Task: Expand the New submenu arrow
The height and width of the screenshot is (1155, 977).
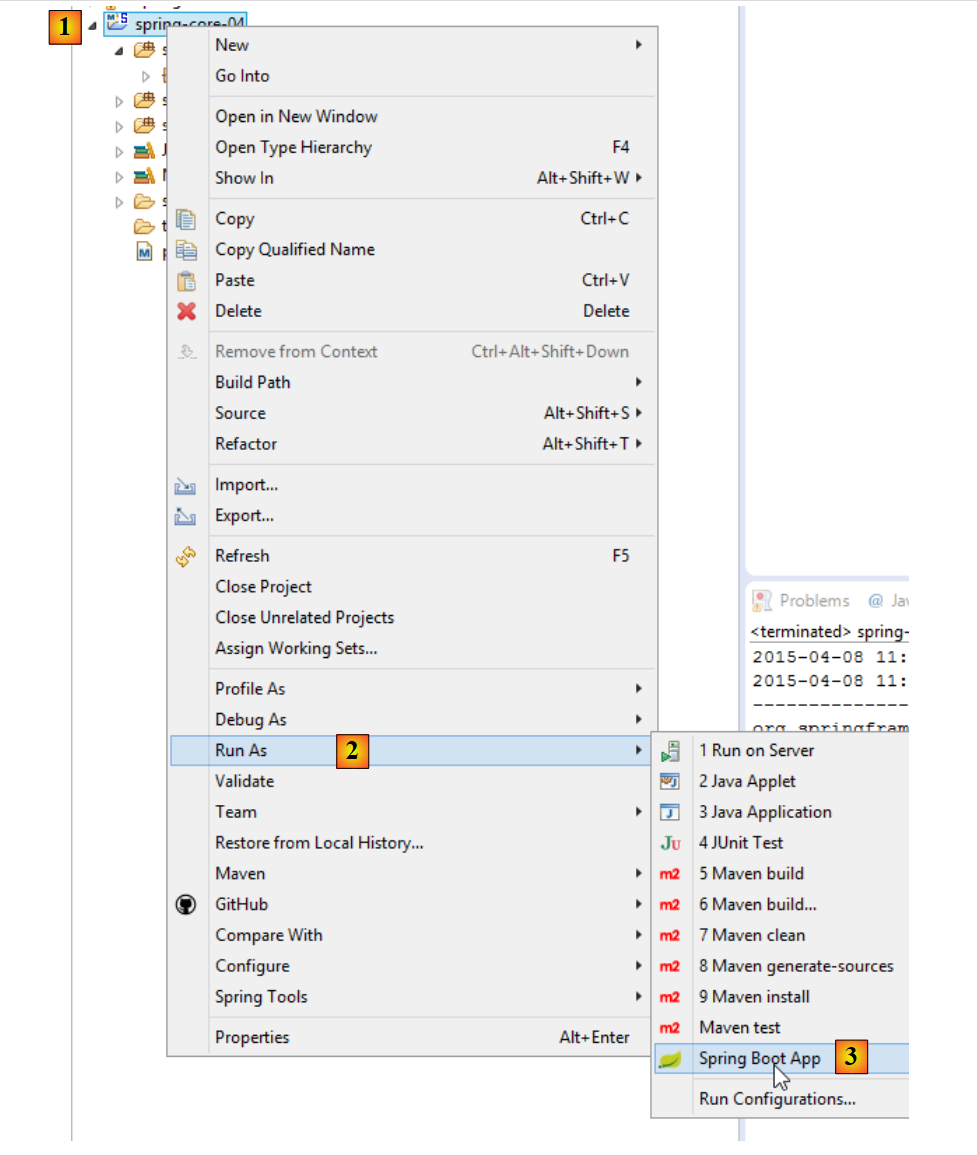Action: pos(638,45)
